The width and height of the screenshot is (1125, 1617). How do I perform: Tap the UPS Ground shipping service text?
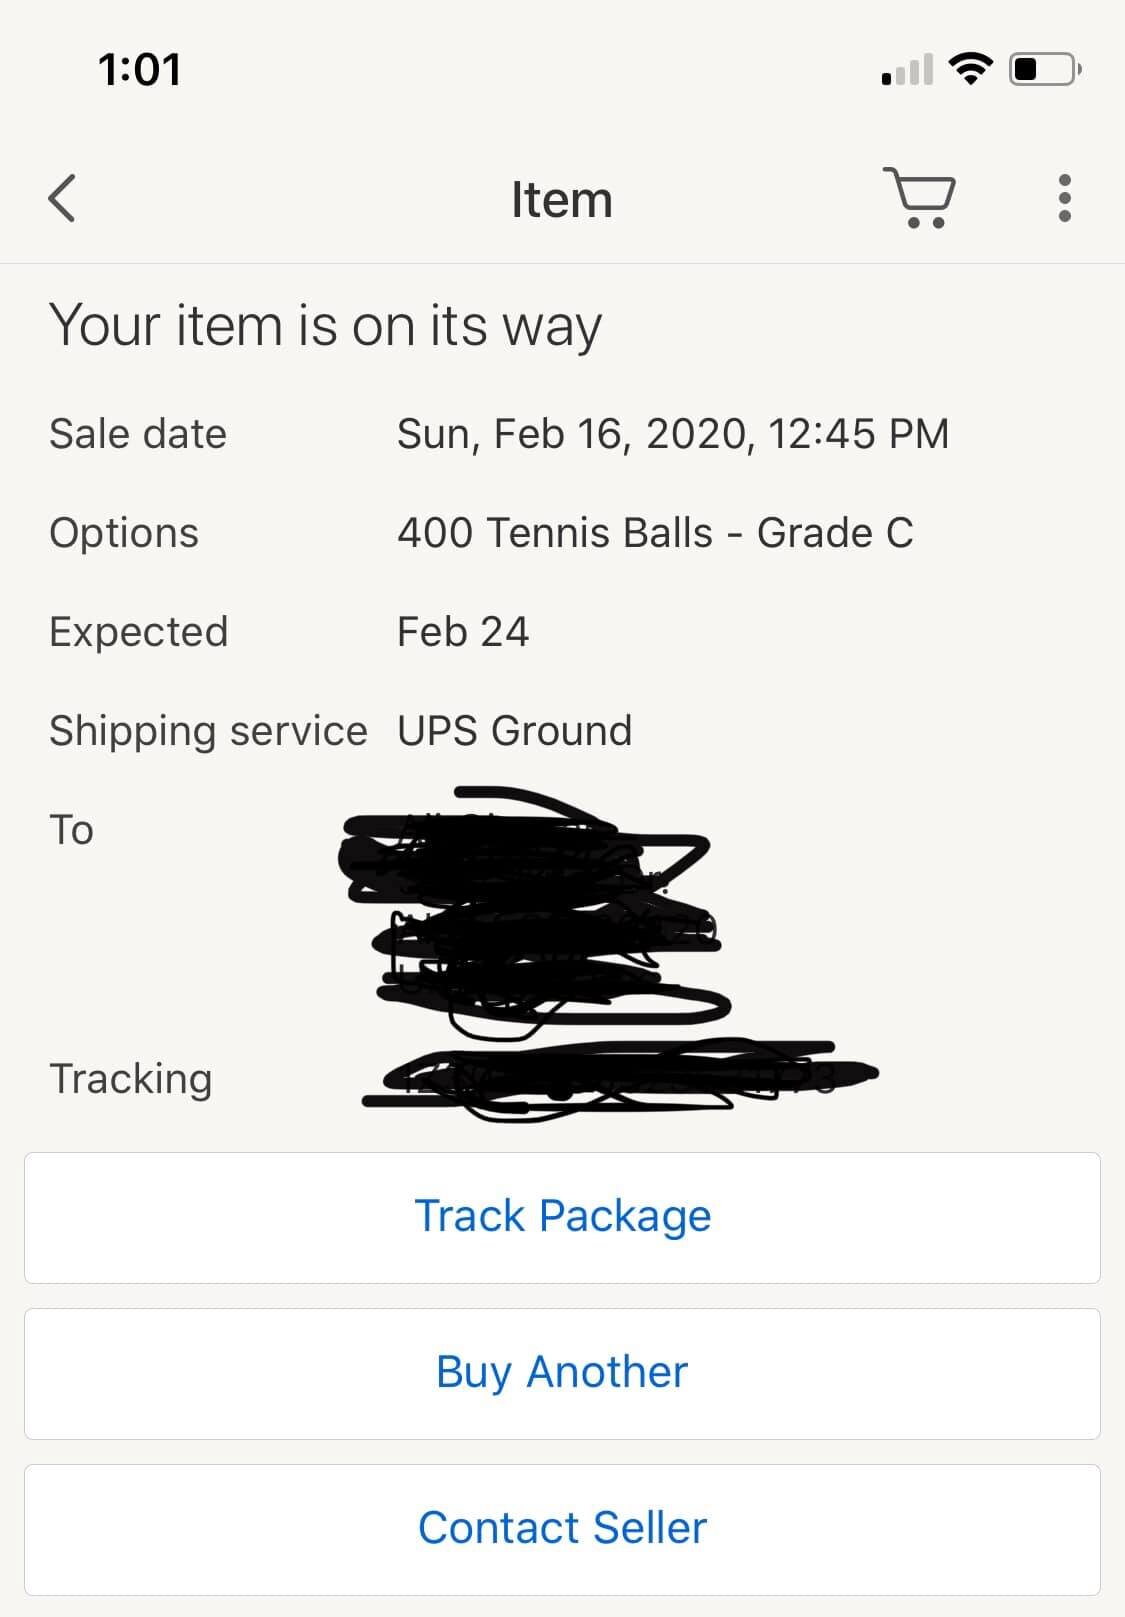pyautogui.click(x=514, y=731)
